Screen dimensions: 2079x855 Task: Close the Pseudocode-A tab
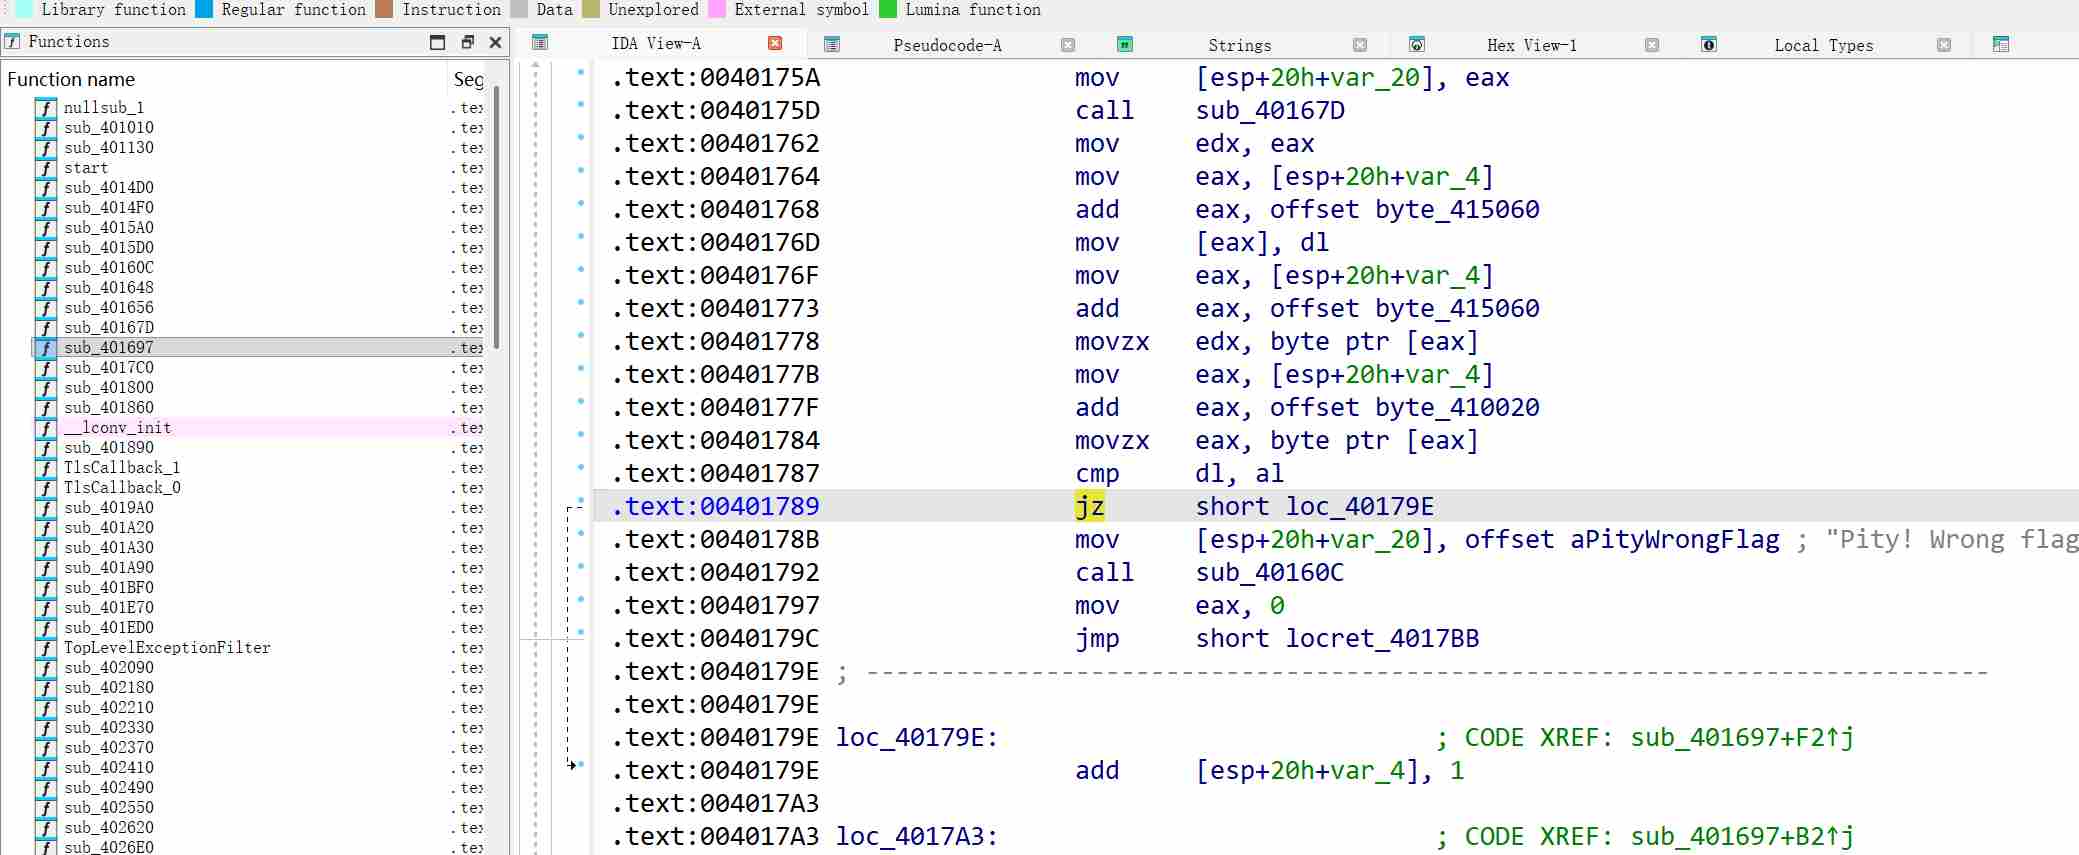(x=1067, y=45)
